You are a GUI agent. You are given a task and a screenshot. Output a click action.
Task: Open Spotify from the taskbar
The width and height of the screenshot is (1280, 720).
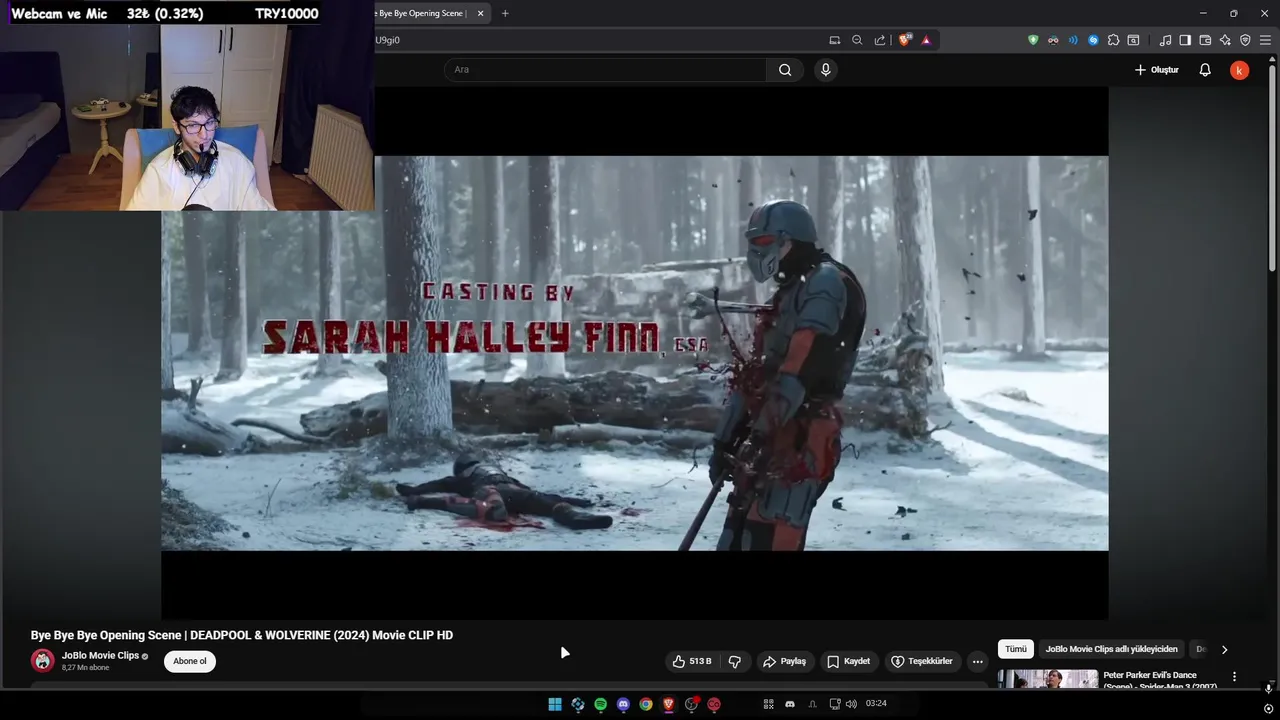coord(600,704)
